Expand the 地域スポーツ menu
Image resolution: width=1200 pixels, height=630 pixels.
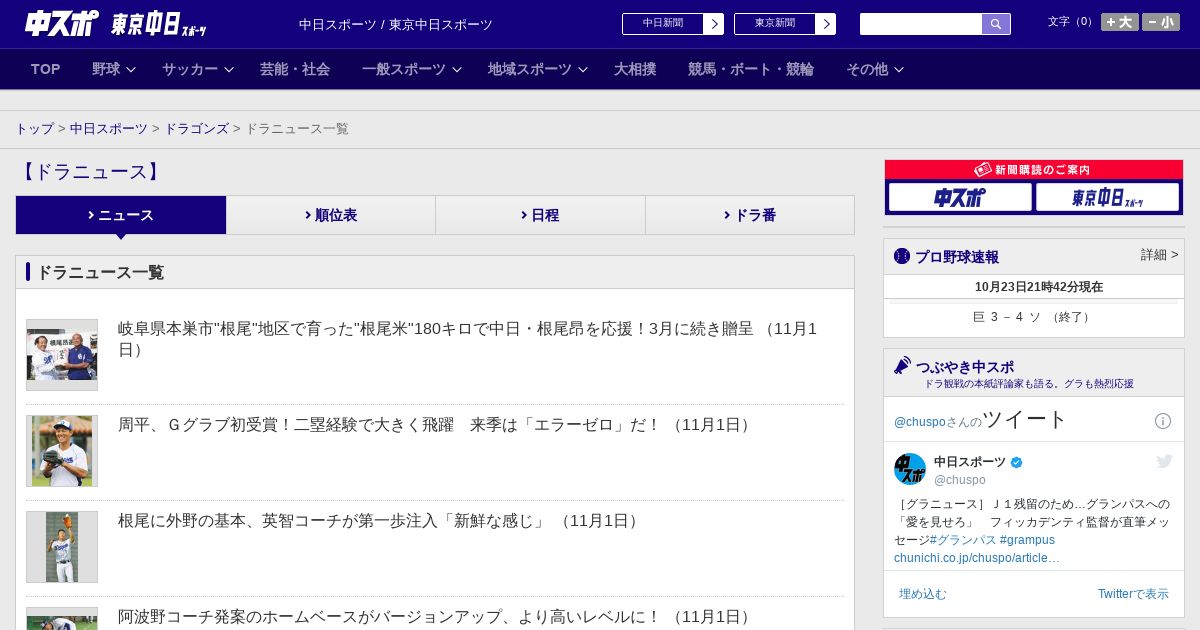tap(538, 69)
